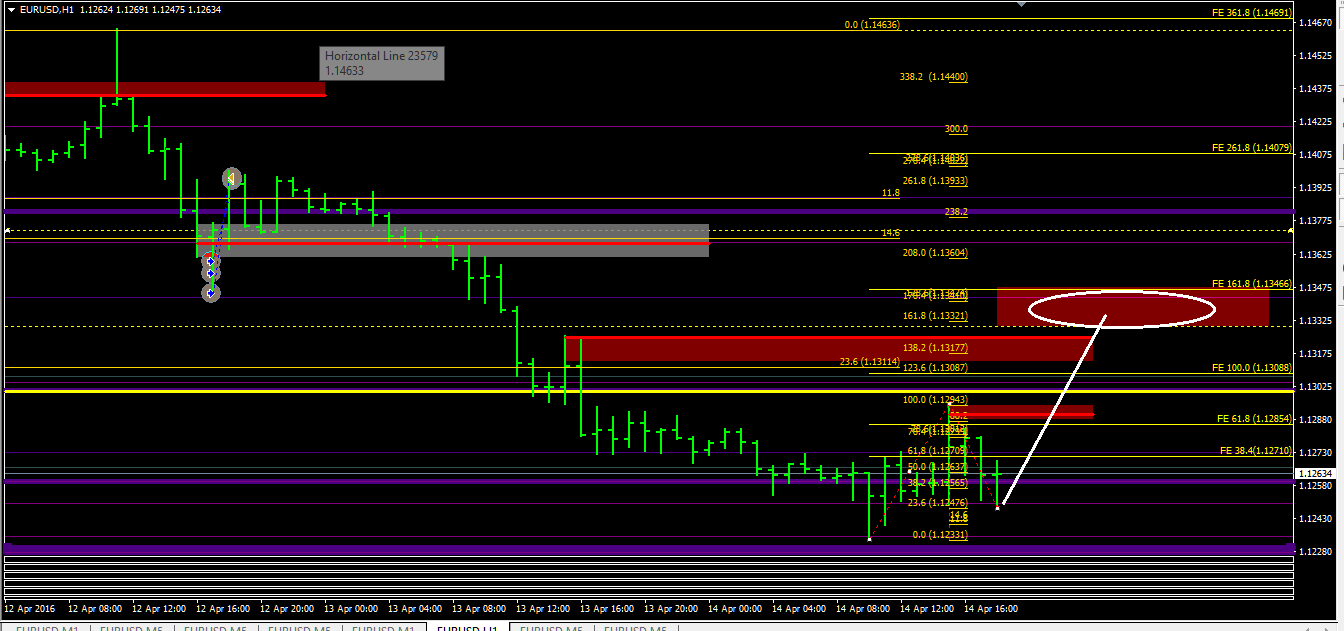Select the white ellipse drawing object
The width and height of the screenshot is (1344, 631).
click(1121, 308)
